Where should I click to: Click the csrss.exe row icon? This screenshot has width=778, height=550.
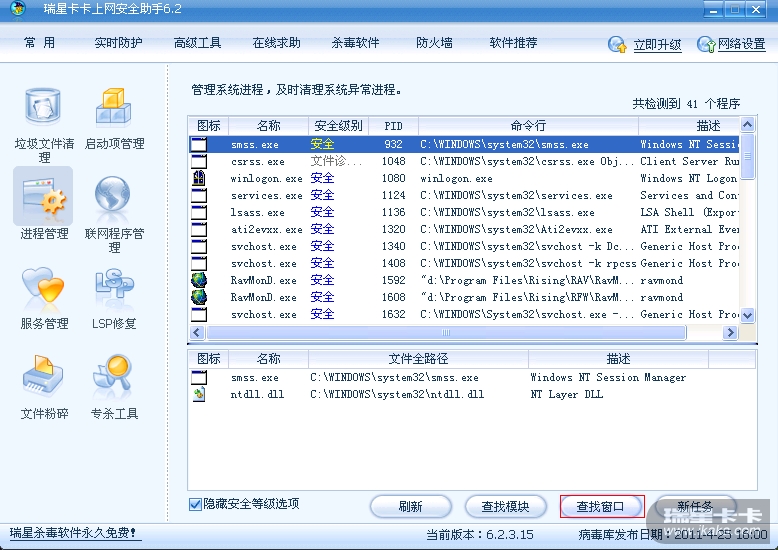coord(199,161)
